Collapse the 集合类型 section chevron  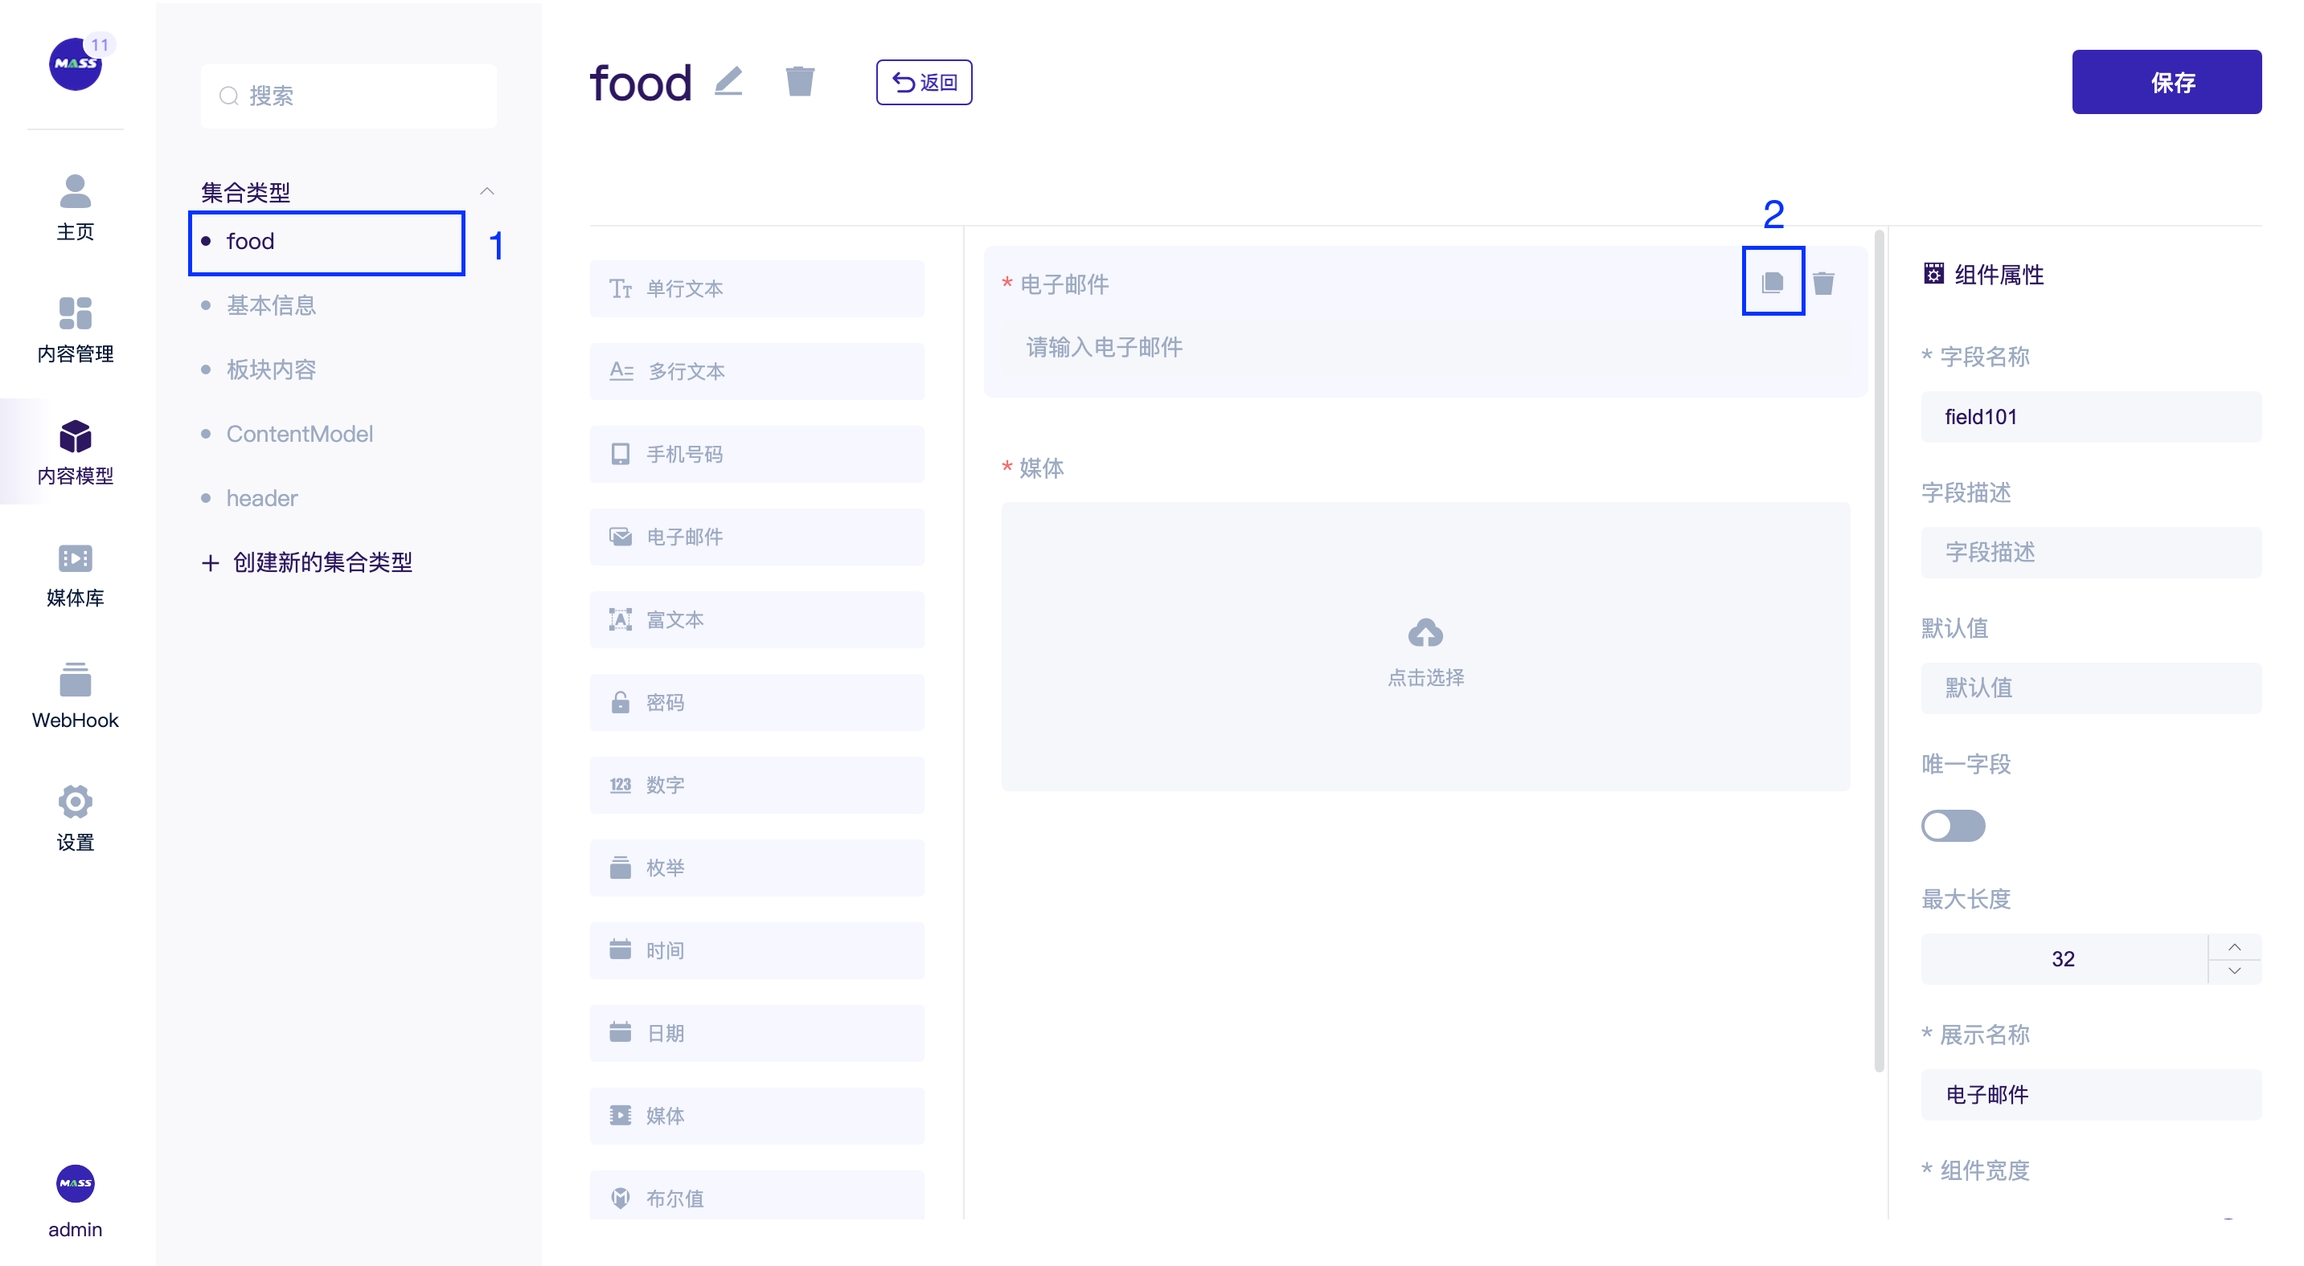[x=487, y=191]
